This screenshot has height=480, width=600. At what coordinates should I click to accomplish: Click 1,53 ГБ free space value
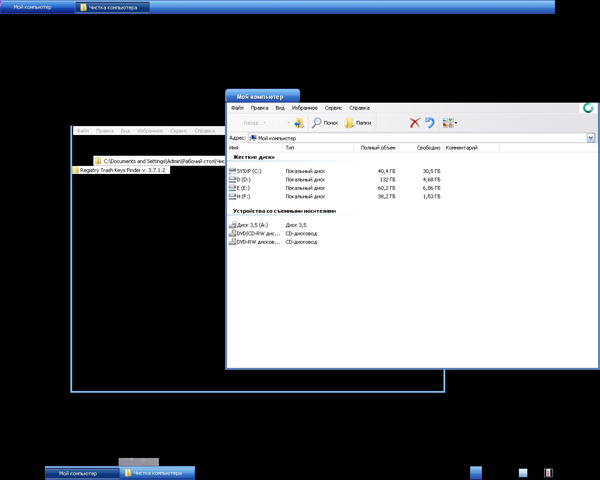(x=431, y=196)
